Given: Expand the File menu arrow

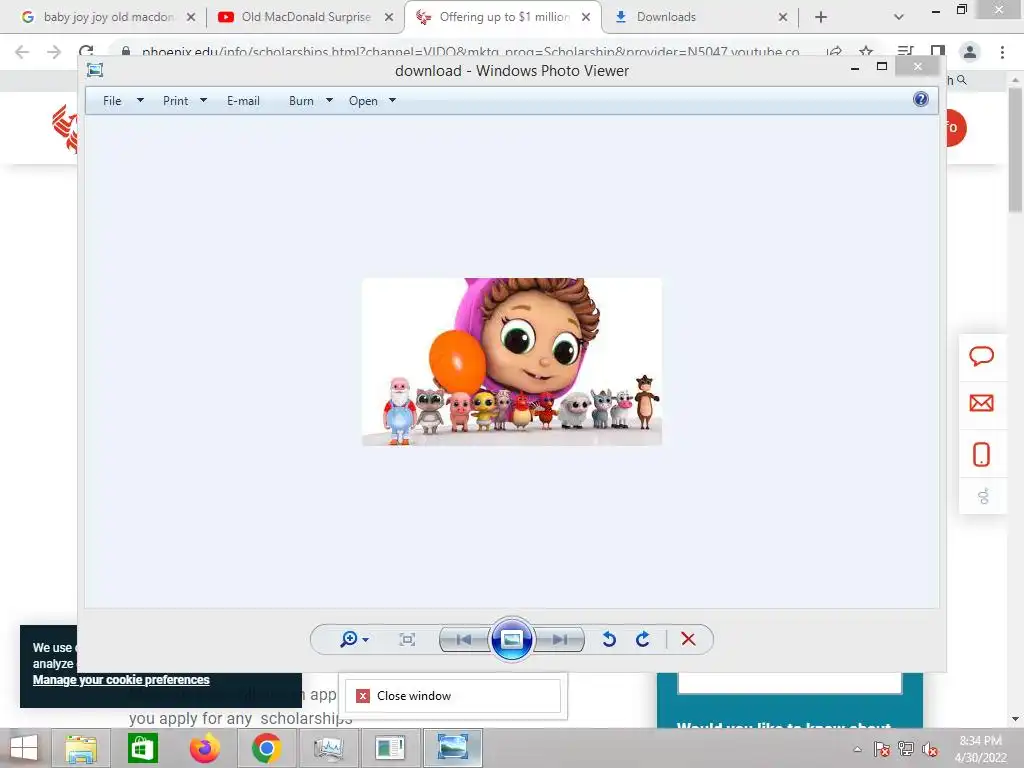Looking at the screenshot, I should point(140,100).
